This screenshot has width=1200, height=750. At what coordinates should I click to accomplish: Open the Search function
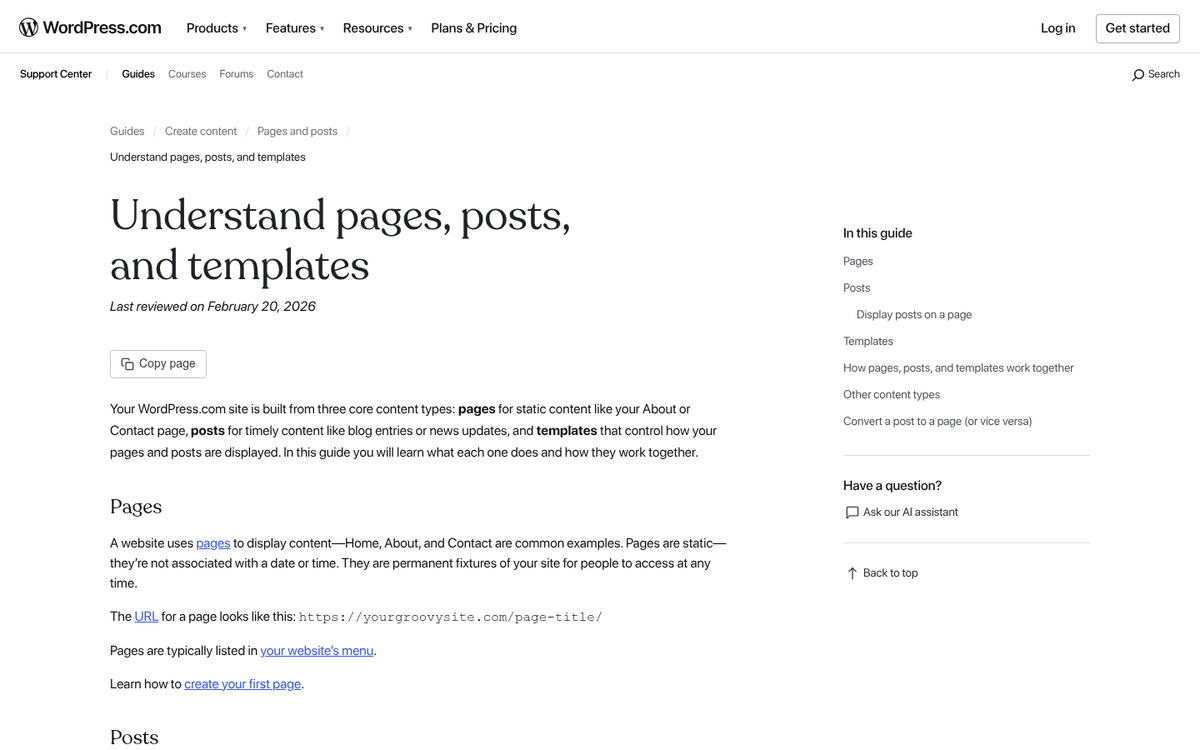(1155, 74)
